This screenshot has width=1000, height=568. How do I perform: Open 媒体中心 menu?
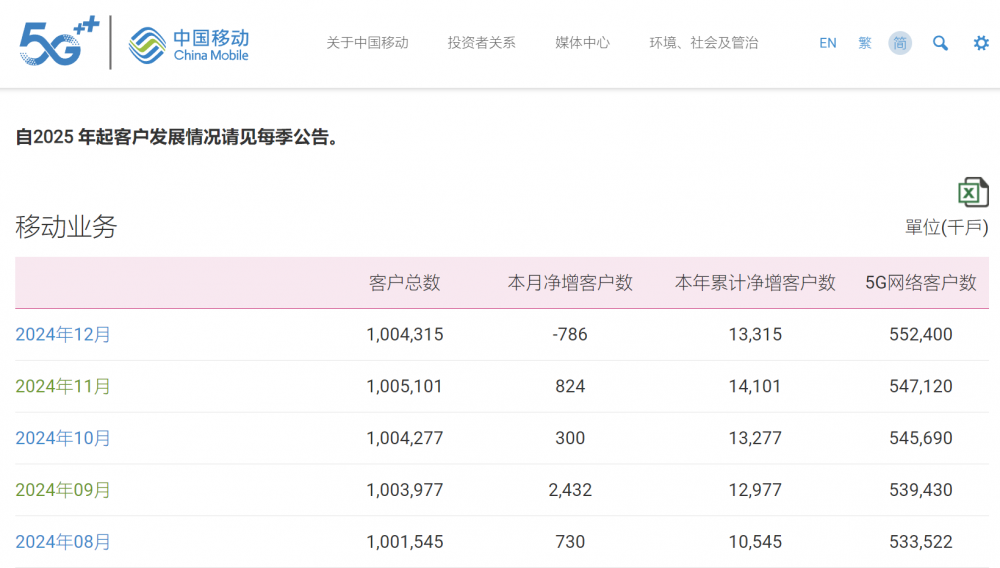582,43
